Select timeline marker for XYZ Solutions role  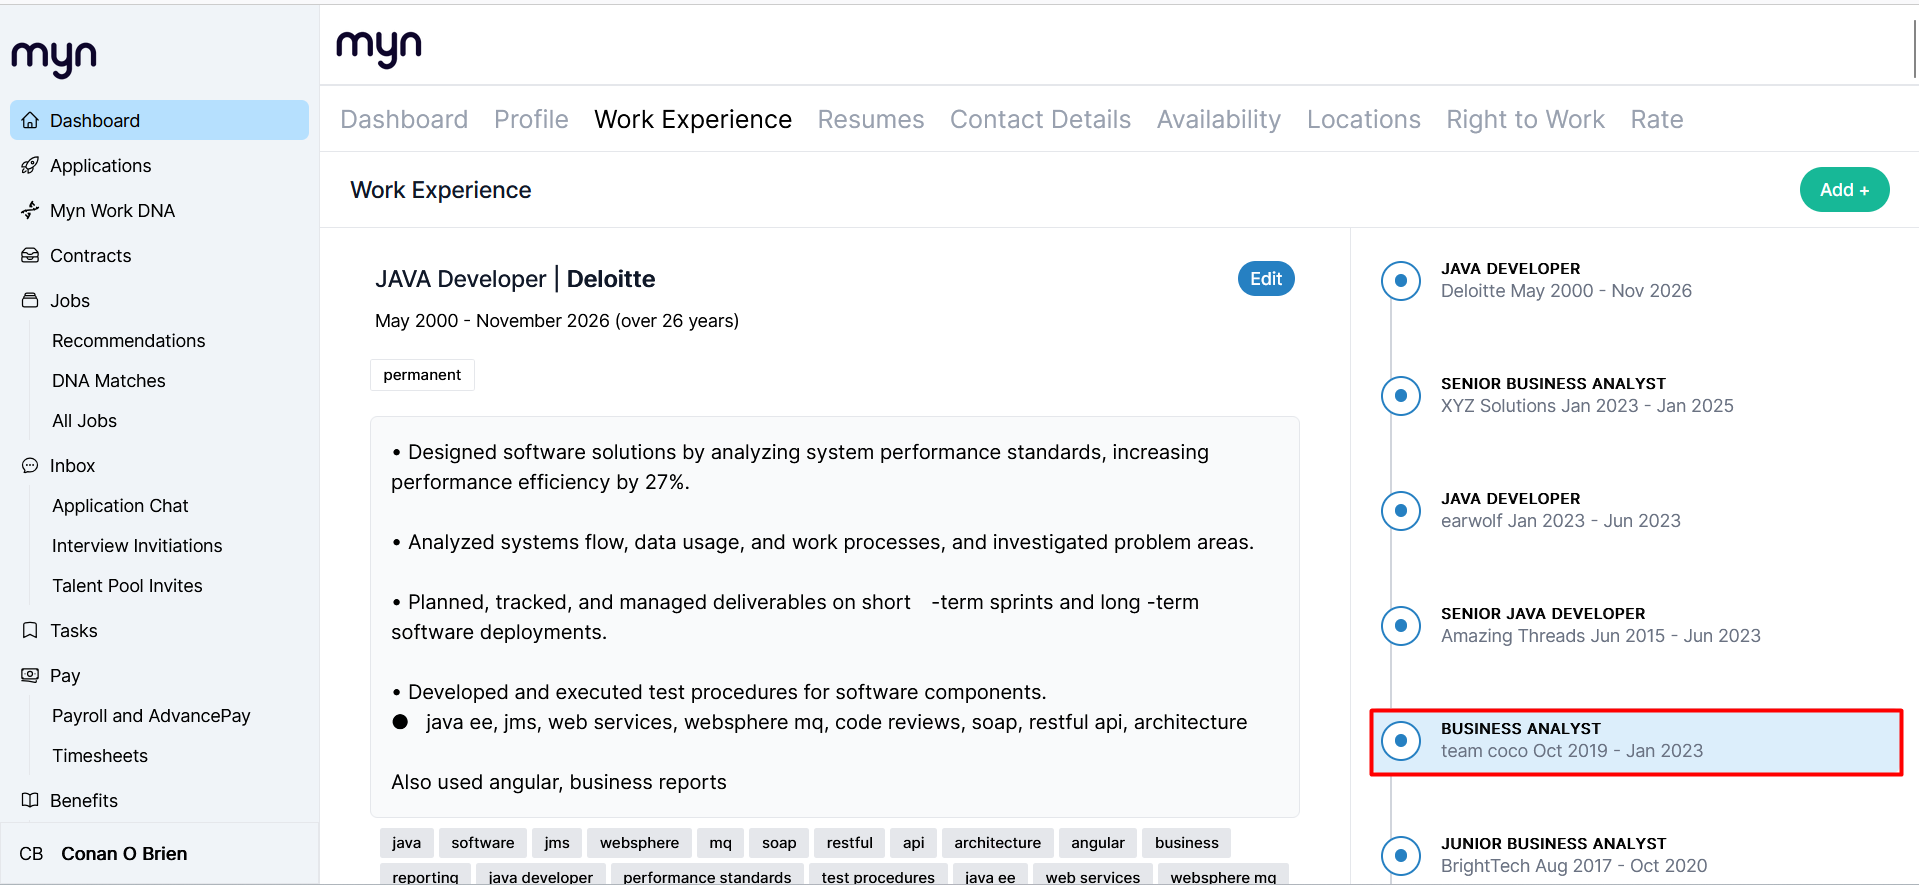point(1401,396)
